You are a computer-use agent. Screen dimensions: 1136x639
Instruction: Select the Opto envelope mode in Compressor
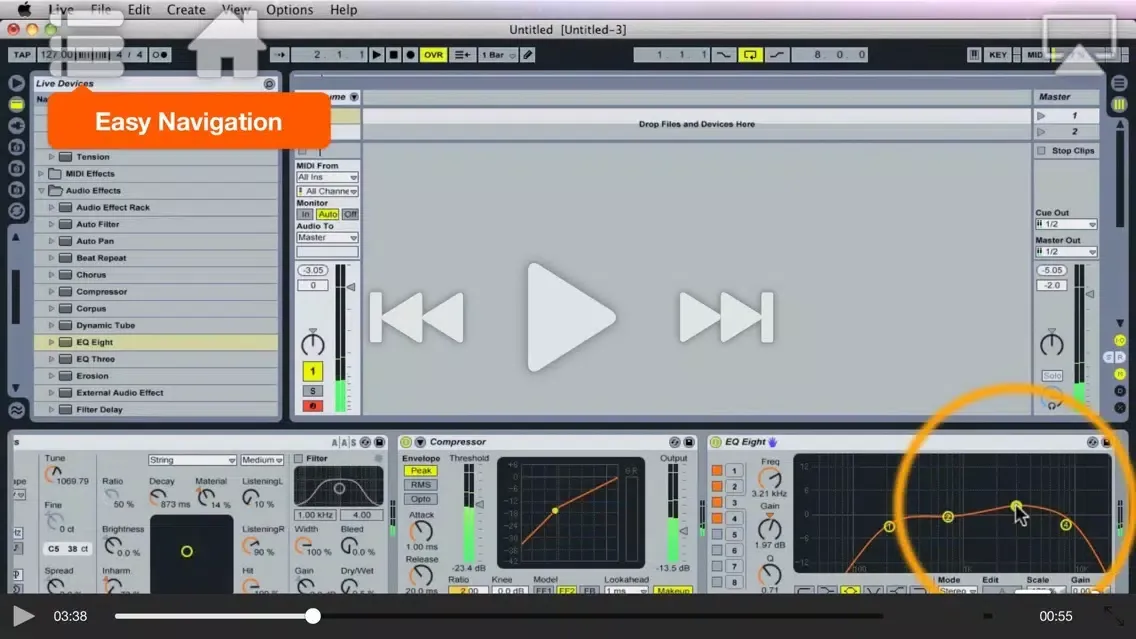coord(420,499)
